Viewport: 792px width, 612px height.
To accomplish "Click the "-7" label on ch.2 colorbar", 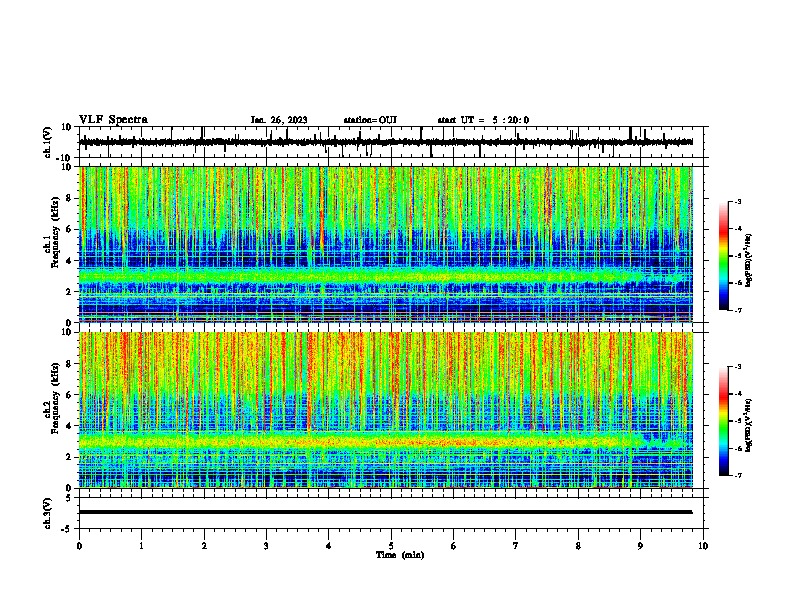I will tap(738, 476).
